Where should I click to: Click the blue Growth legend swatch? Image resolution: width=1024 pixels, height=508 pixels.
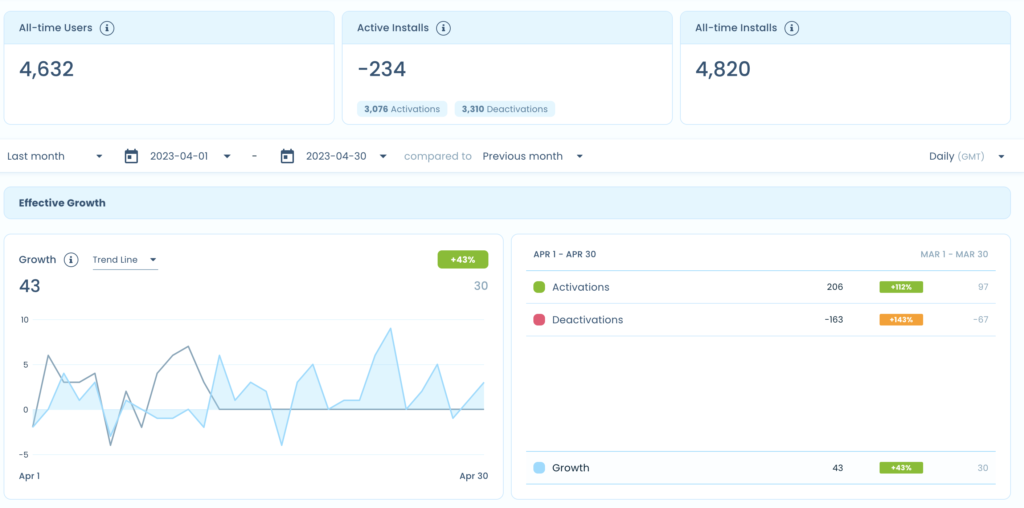(539, 468)
